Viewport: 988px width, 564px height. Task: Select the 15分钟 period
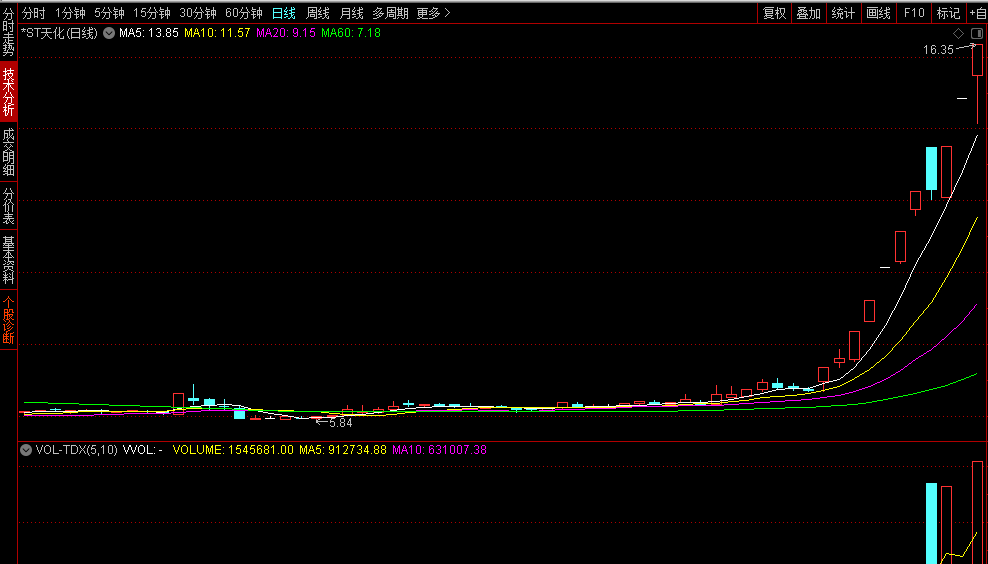151,13
